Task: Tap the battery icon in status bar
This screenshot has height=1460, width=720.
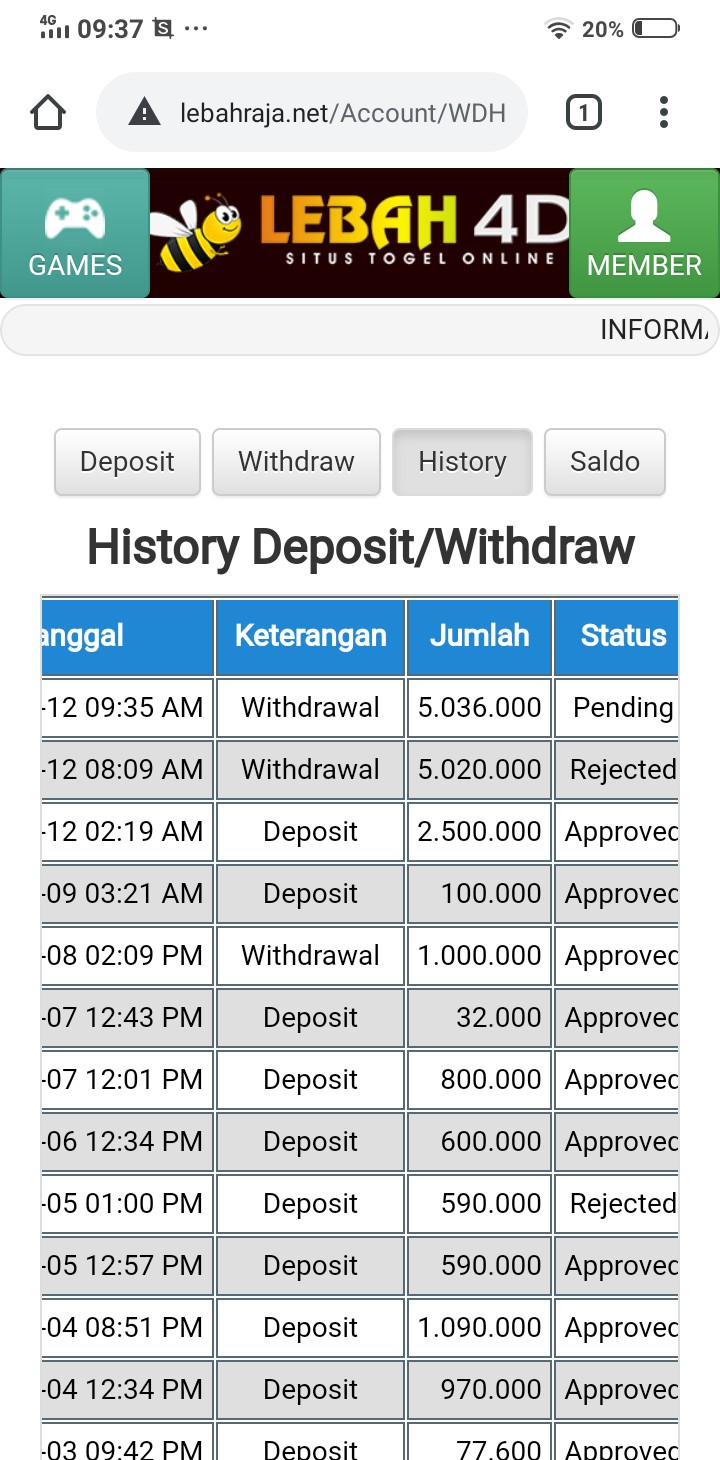Action: [656, 29]
